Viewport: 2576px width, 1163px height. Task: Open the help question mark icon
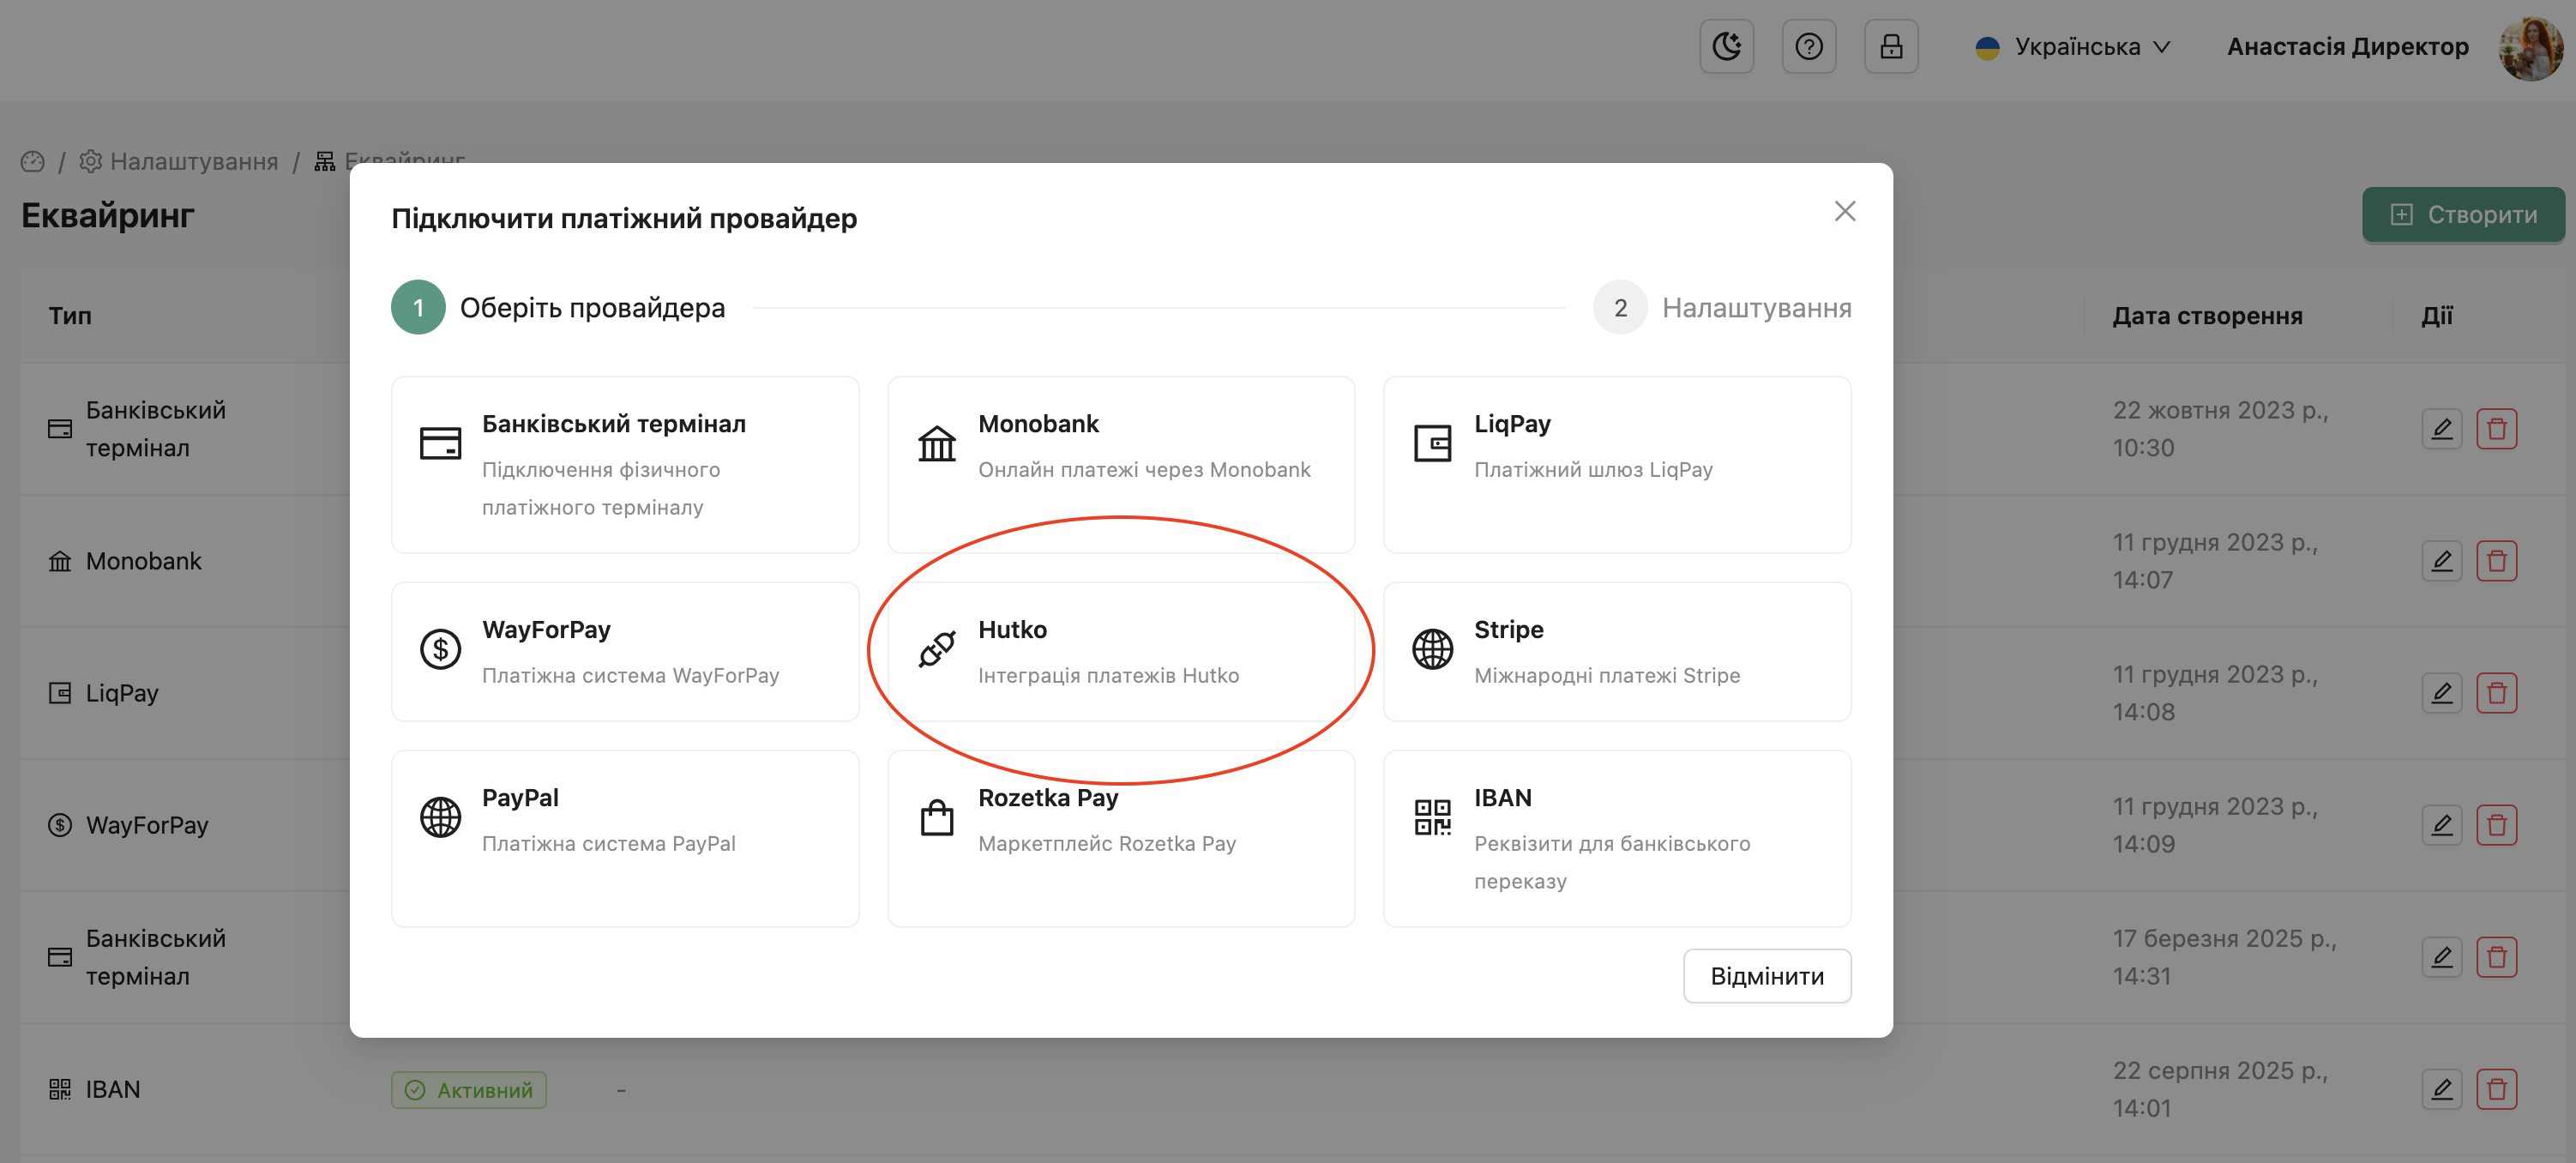(x=1808, y=46)
